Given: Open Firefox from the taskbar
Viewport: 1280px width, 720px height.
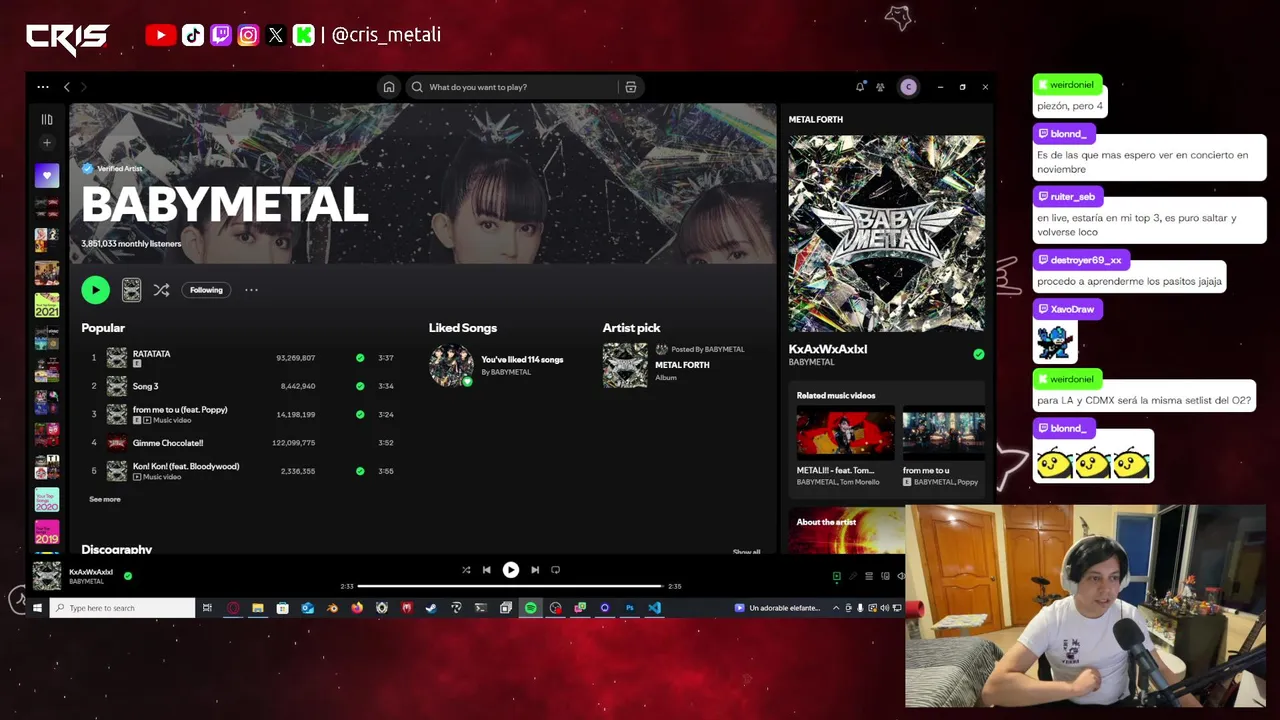Looking at the screenshot, I should (x=357, y=608).
